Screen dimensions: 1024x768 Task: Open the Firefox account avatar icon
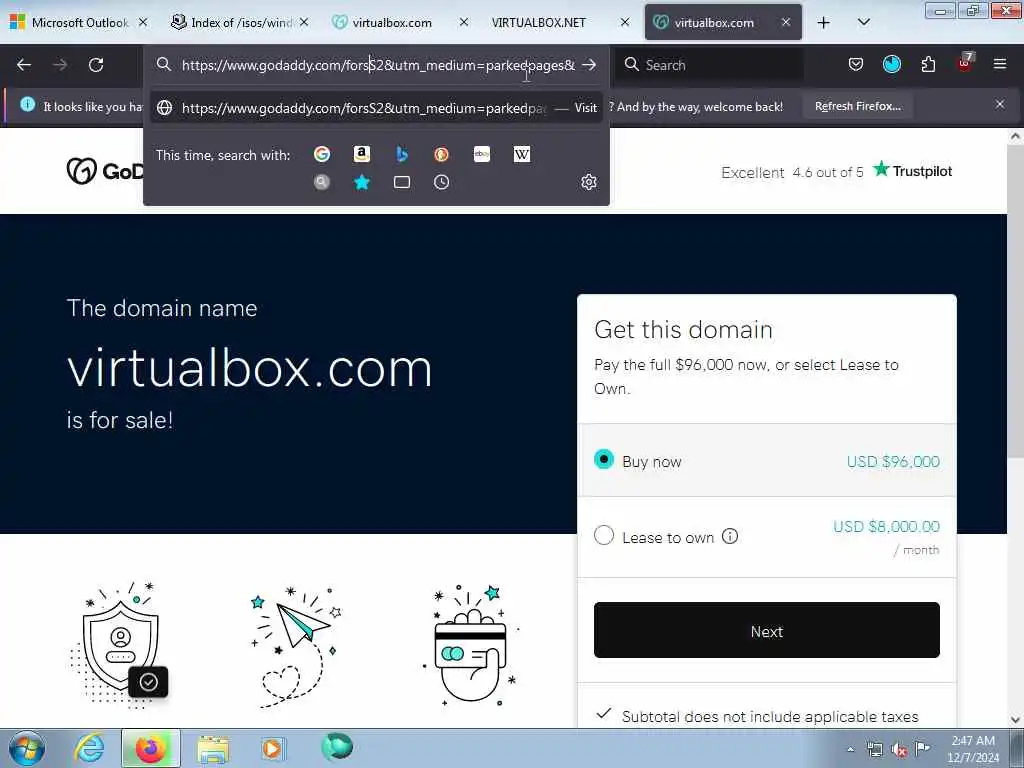(891, 64)
